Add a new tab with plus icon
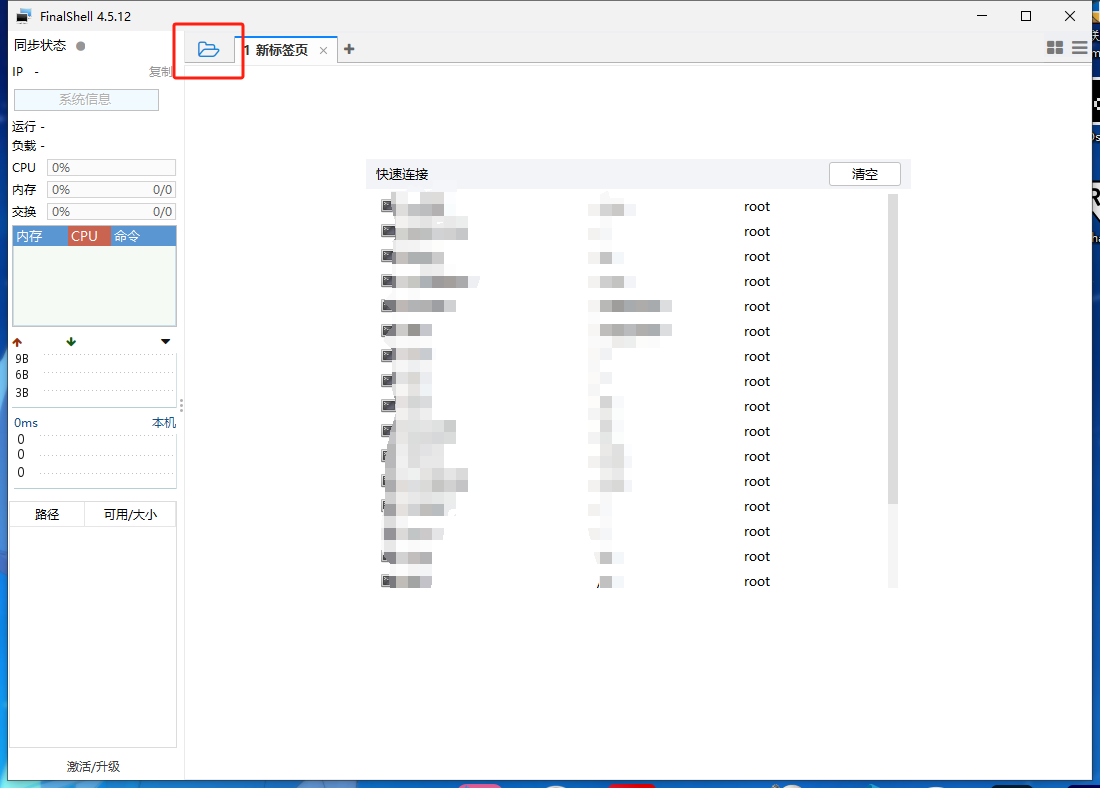The width and height of the screenshot is (1100, 788). 349,49
